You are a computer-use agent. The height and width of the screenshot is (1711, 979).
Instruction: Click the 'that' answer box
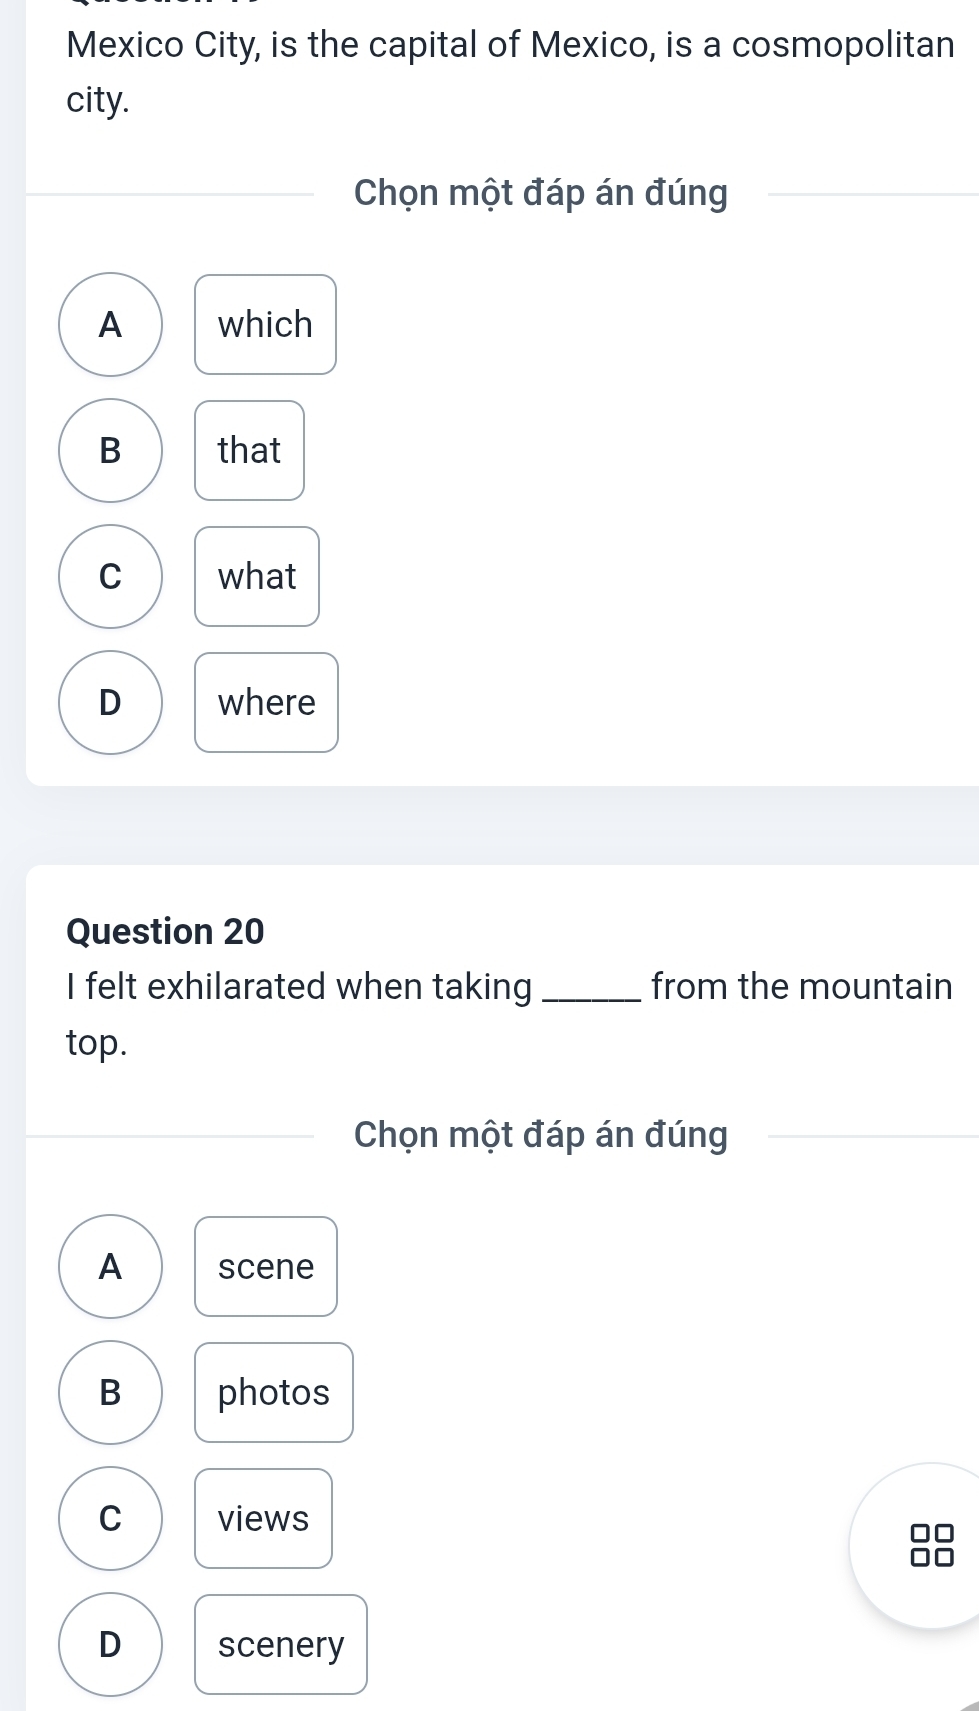[x=249, y=450]
